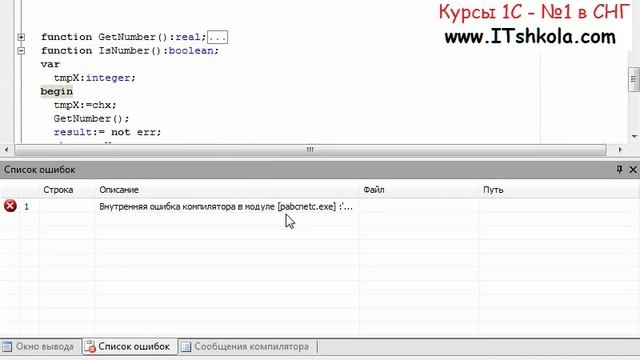This screenshot has height=360, width=640.
Task: Collapse the IsNumber function block
Action: pos(21,51)
